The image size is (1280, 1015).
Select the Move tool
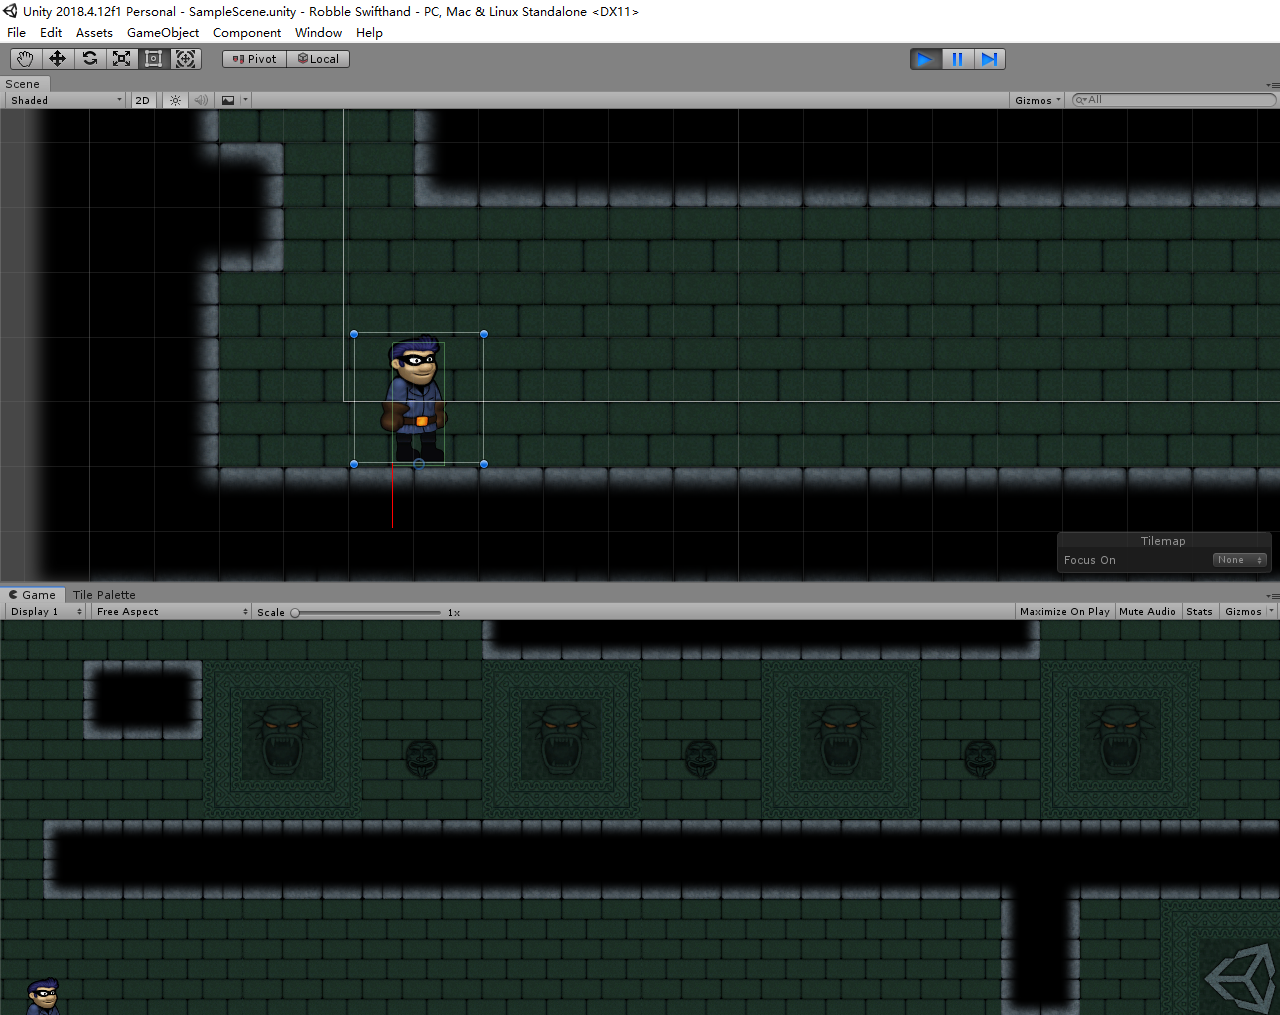(x=57, y=59)
